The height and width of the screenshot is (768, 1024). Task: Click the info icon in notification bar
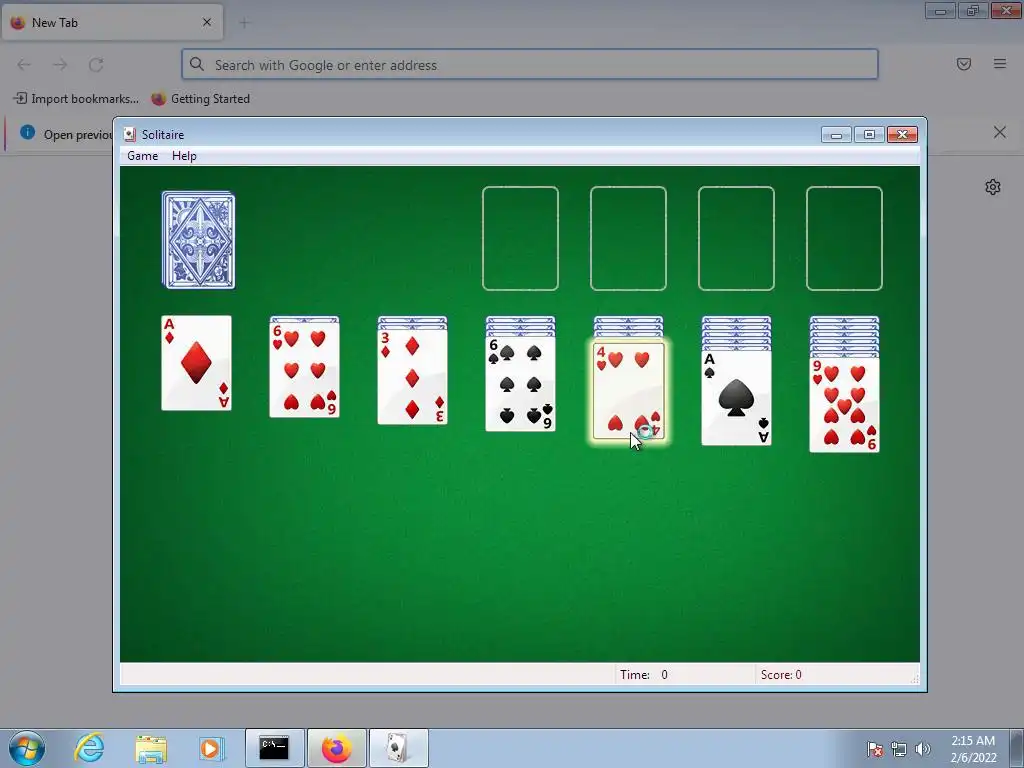pyautogui.click(x=27, y=133)
